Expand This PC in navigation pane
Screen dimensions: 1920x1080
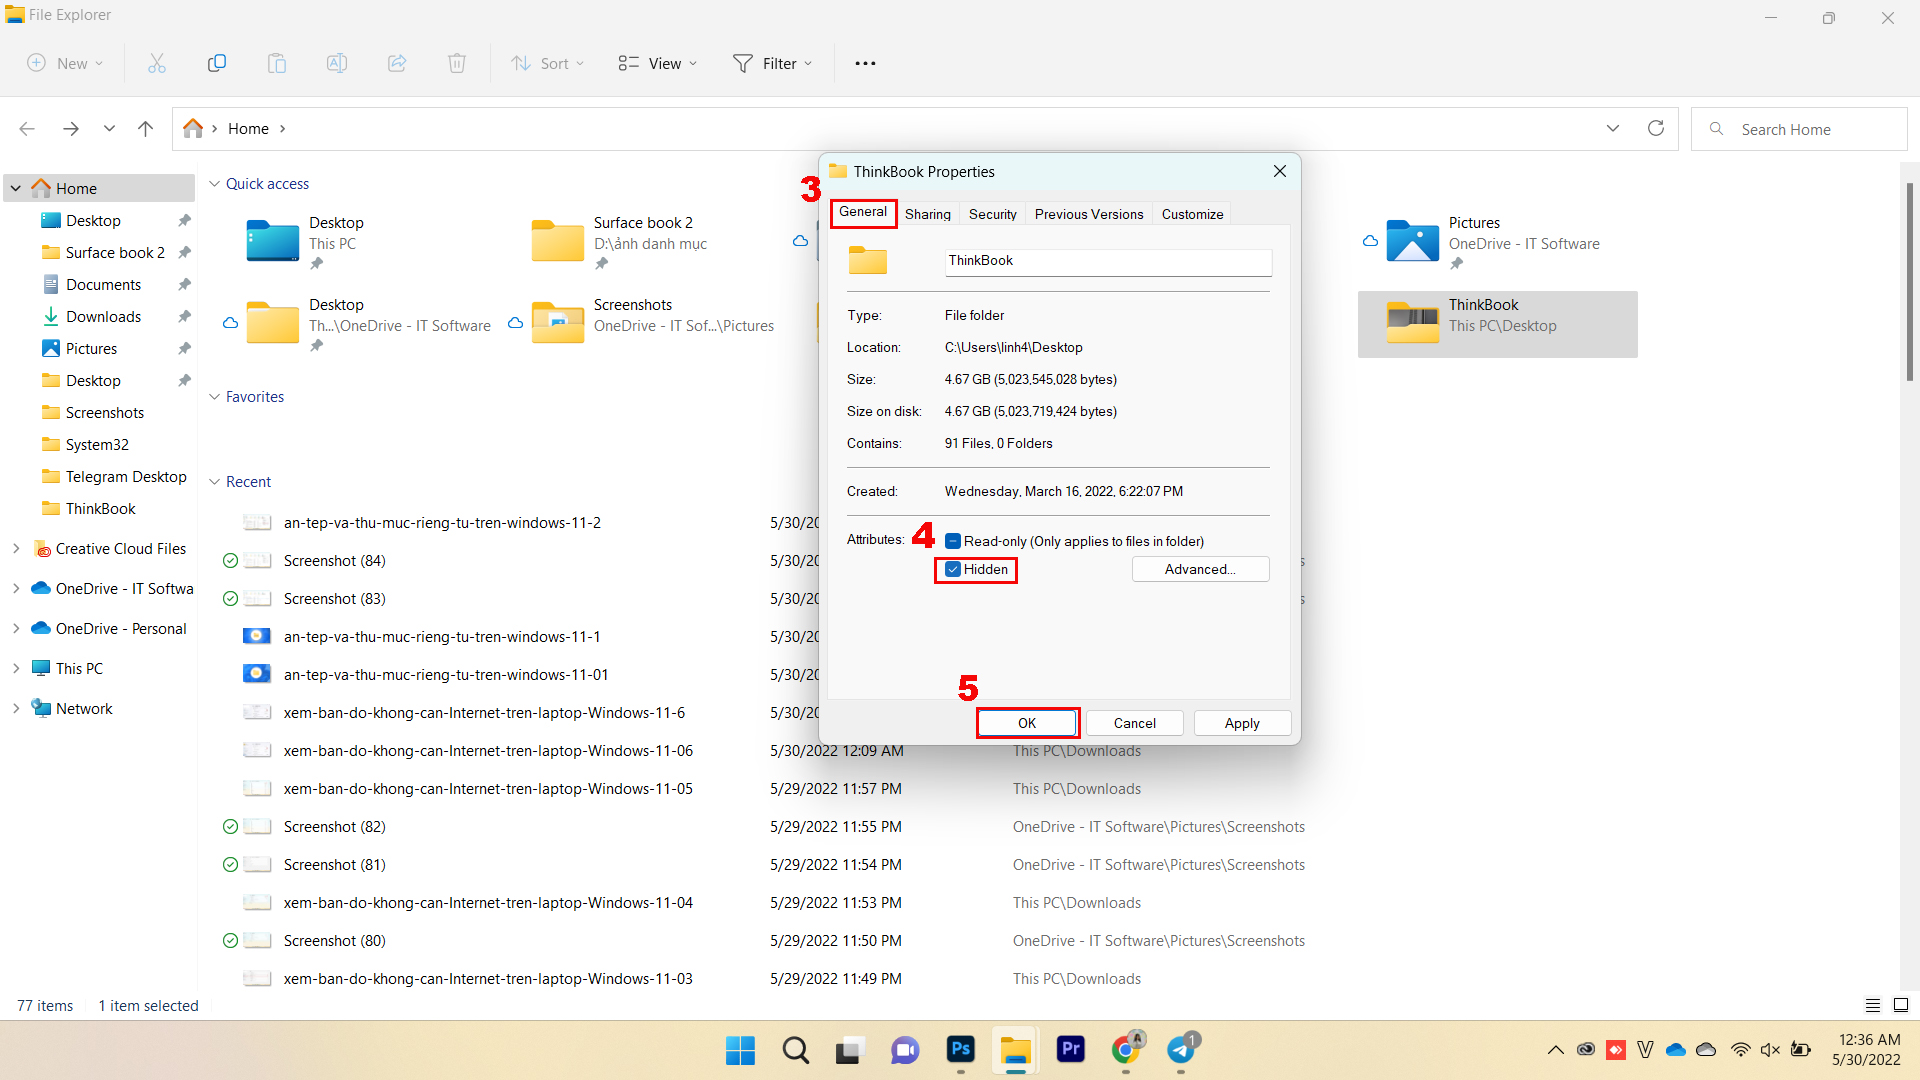point(16,668)
